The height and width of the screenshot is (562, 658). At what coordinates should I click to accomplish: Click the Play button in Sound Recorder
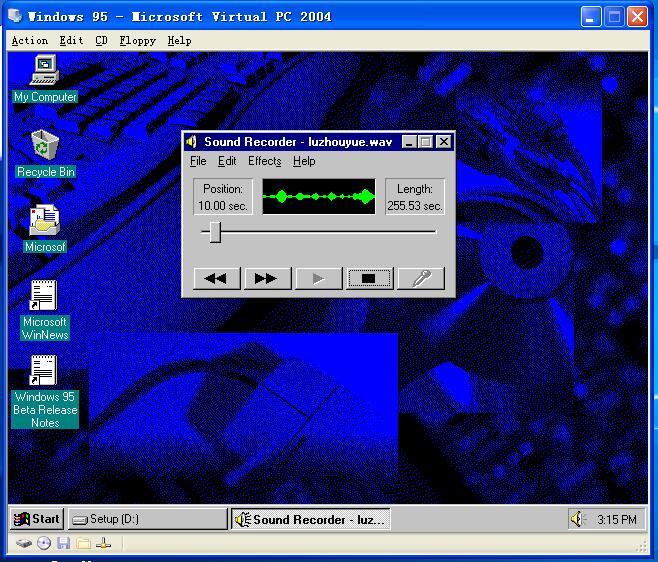[319, 278]
